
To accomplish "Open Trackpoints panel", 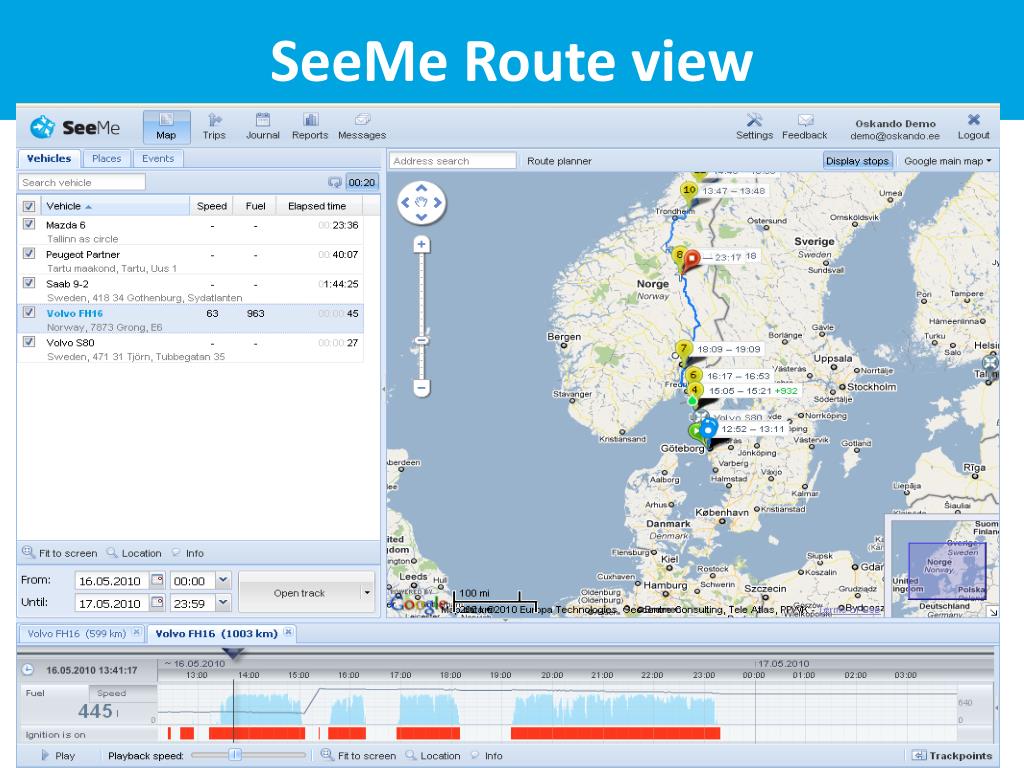I will [x=952, y=756].
